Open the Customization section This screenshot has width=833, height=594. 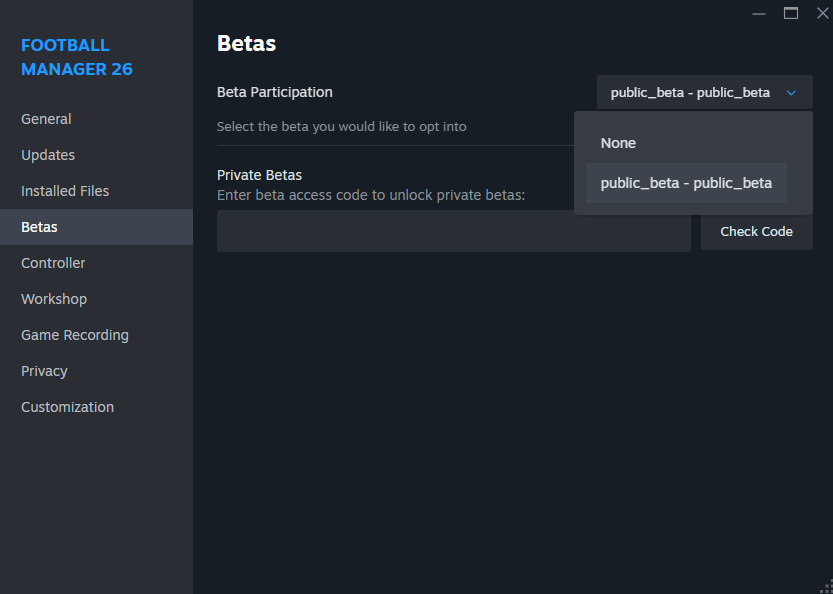[x=67, y=407]
